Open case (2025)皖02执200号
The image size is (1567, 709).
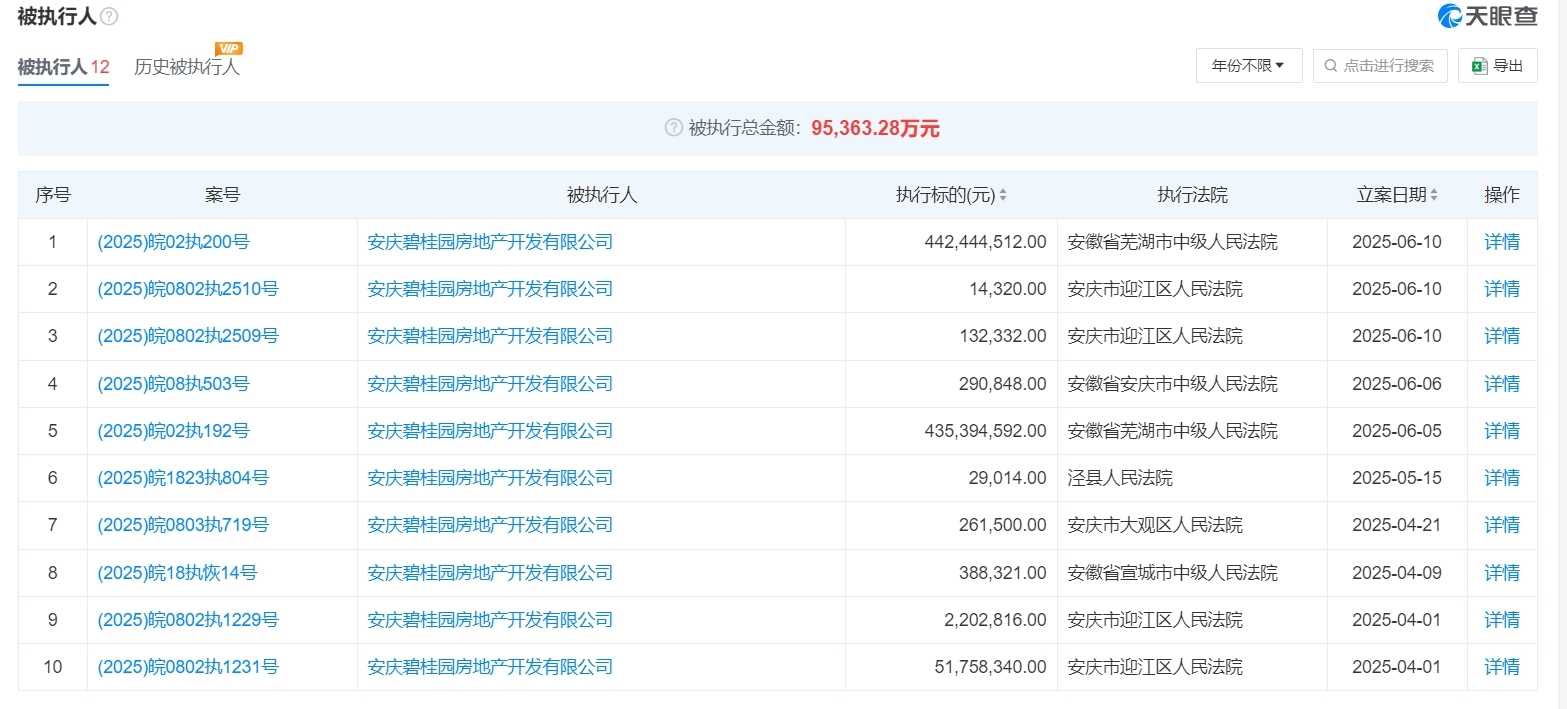(174, 242)
